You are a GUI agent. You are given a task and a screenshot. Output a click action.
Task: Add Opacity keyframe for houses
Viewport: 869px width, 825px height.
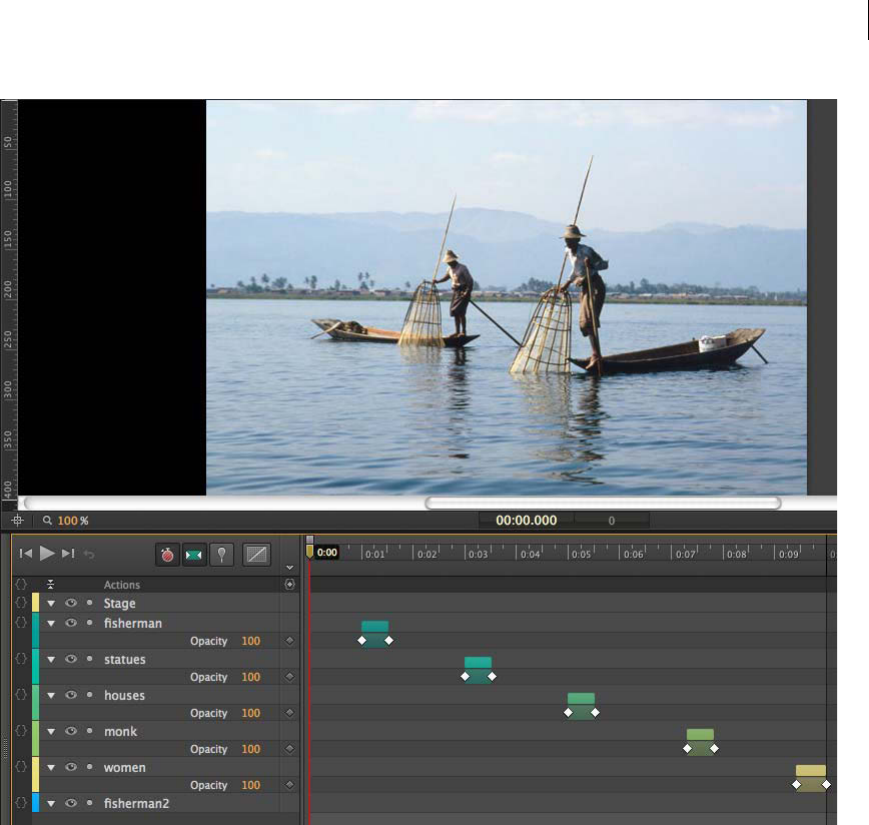tap(289, 713)
